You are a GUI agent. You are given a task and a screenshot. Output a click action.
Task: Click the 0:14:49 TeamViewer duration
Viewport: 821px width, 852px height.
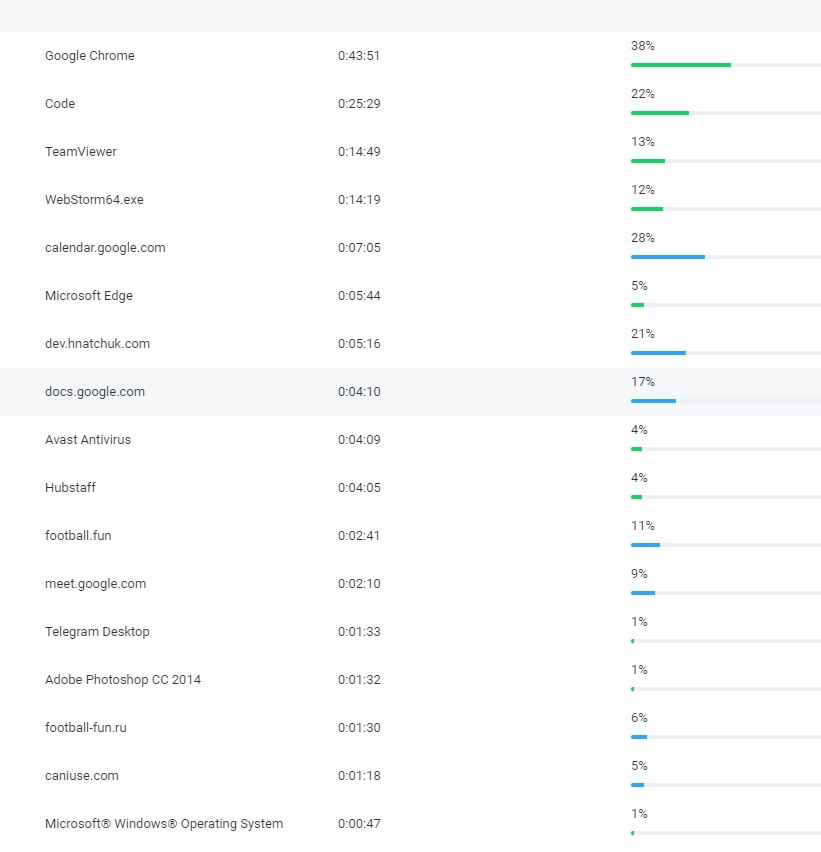click(359, 152)
